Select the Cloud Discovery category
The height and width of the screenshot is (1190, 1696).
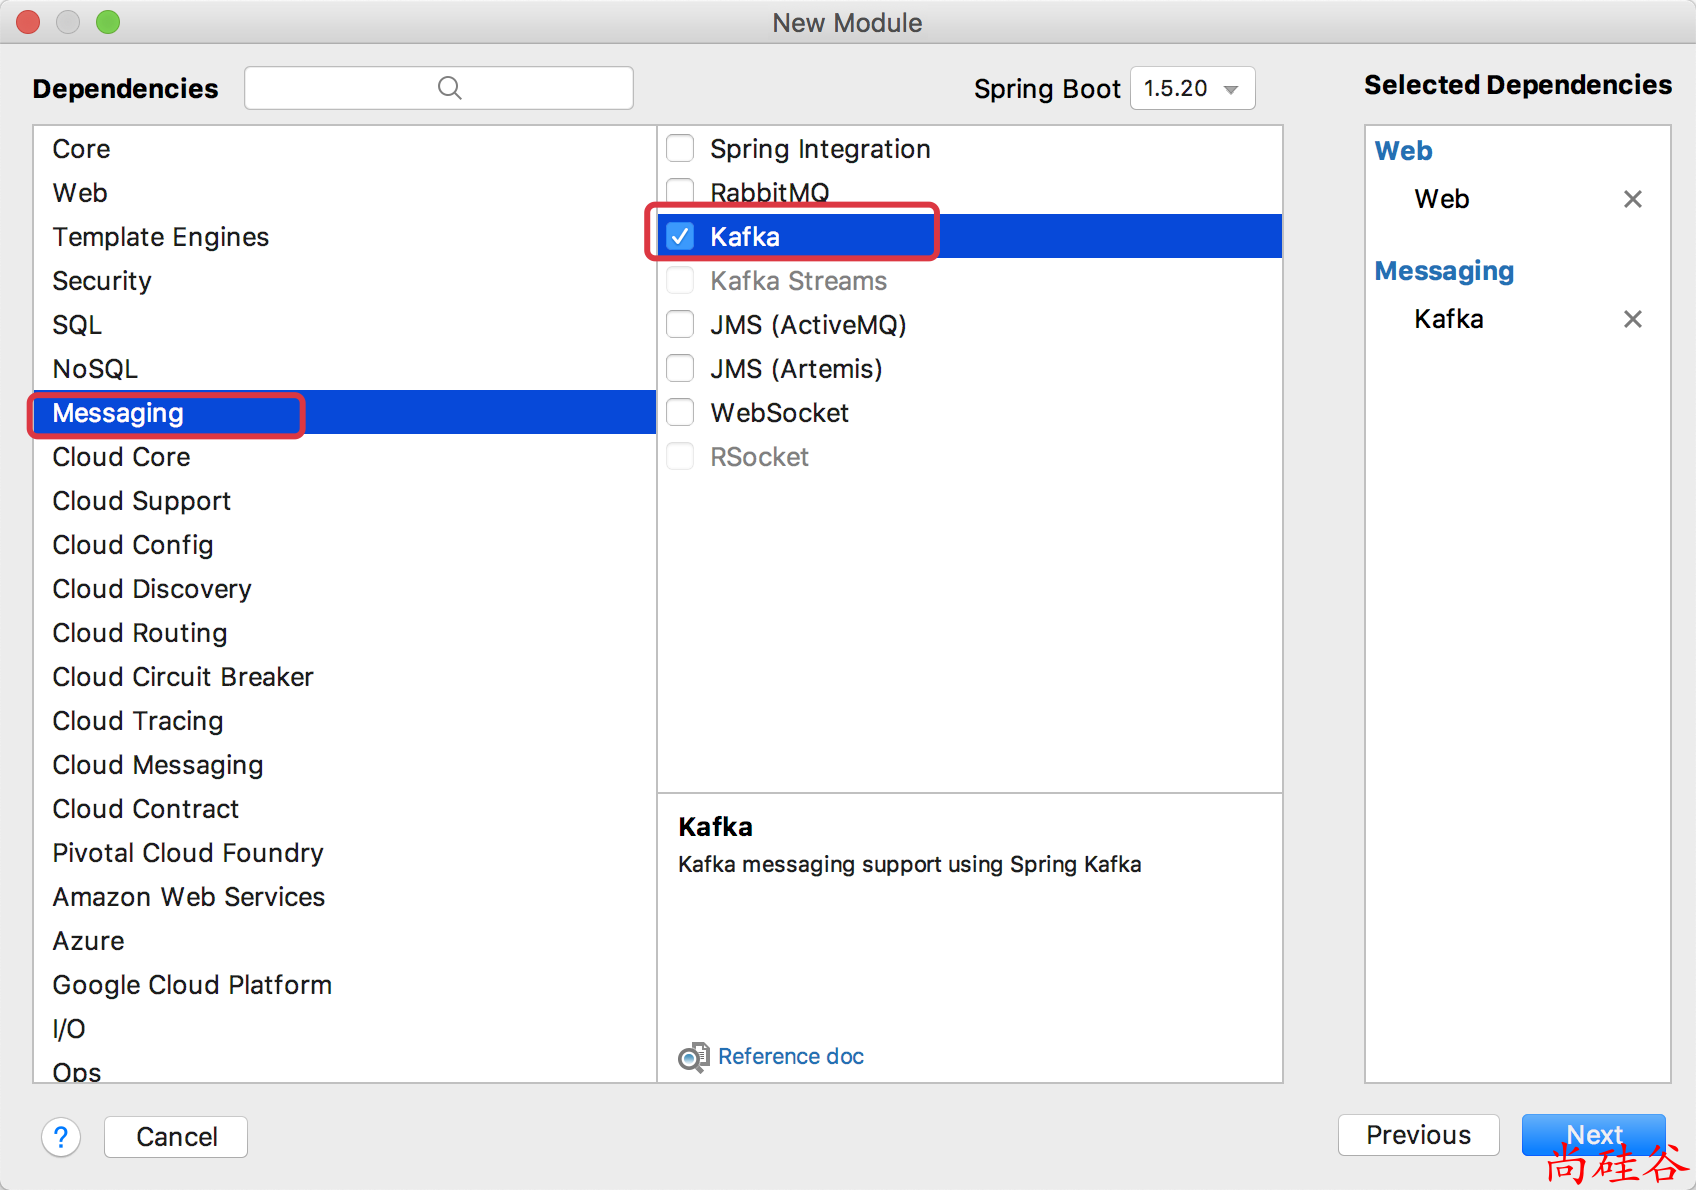point(344,589)
